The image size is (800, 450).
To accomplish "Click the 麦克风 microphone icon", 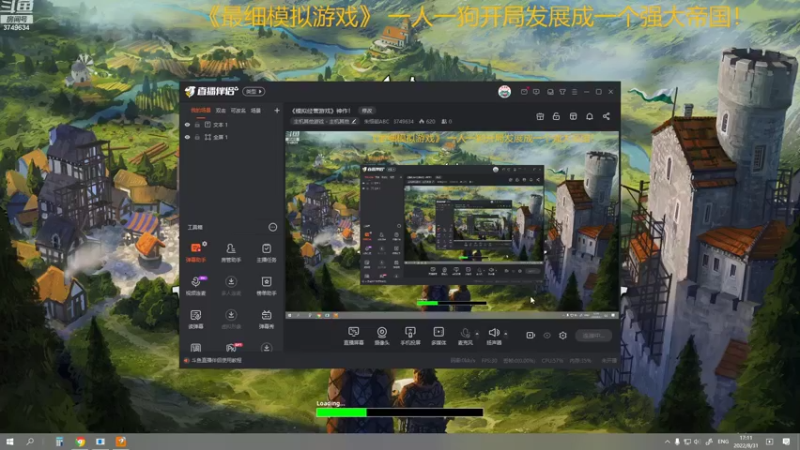I will coord(465,333).
